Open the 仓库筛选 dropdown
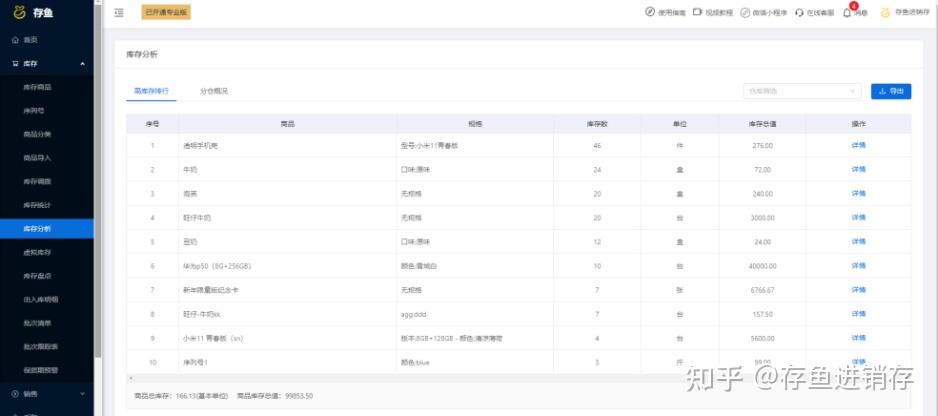 pyautogui.click(x=801, y=91)
